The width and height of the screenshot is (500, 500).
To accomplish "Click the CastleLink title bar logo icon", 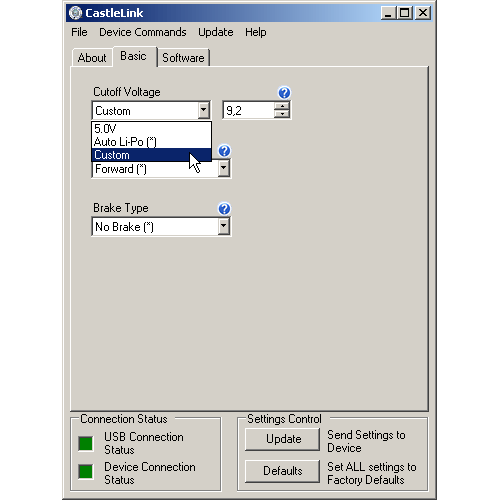I will 75,13.
